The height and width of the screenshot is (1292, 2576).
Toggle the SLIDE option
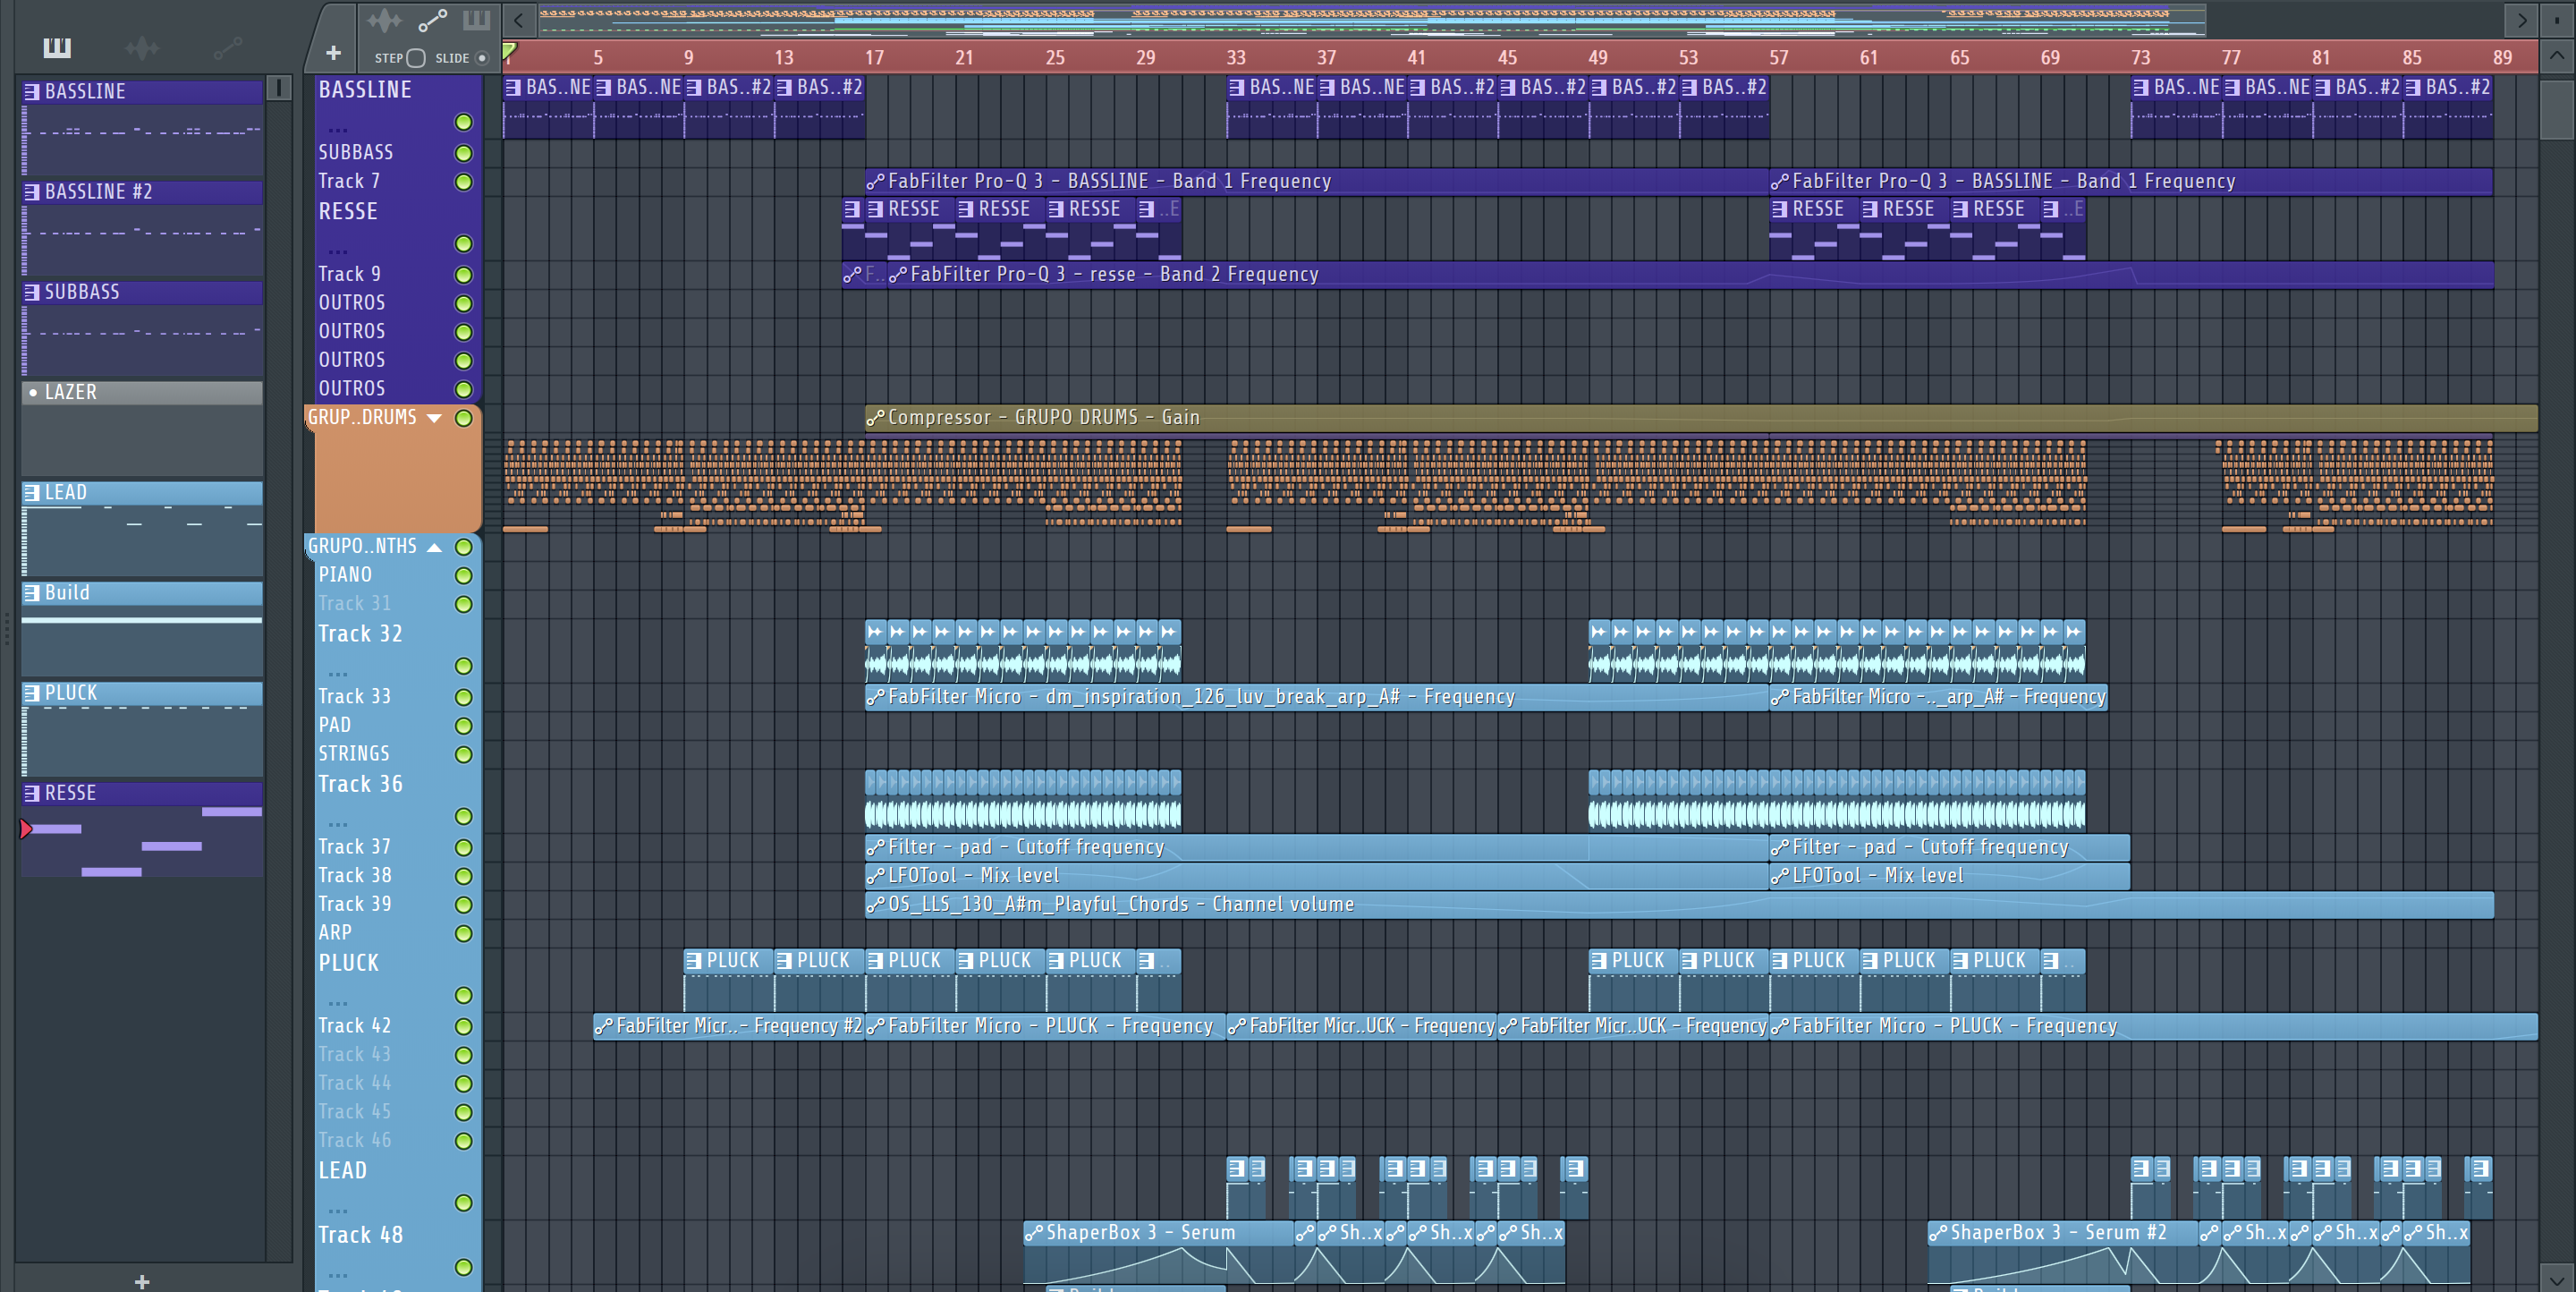coord(482,58)
